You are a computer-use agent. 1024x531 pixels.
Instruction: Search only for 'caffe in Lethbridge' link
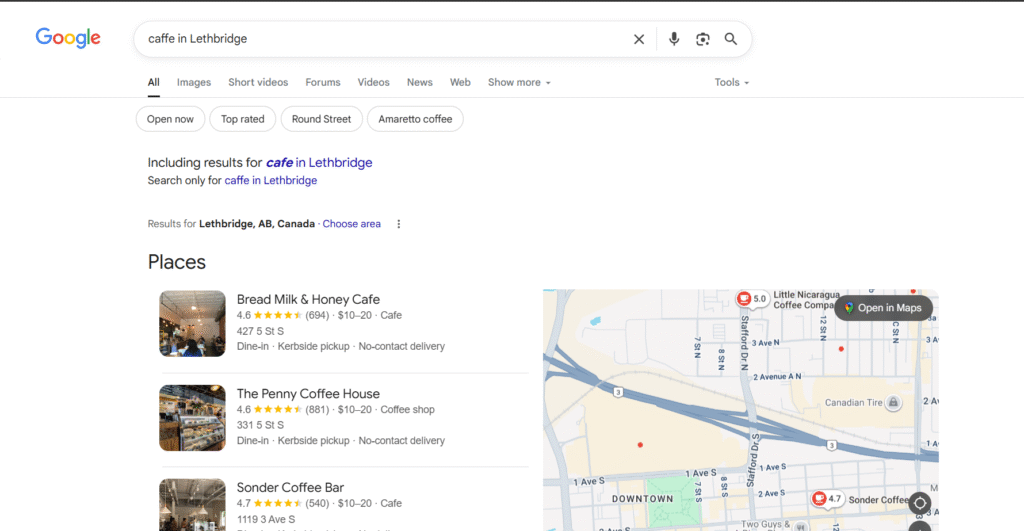coord(270,180)
